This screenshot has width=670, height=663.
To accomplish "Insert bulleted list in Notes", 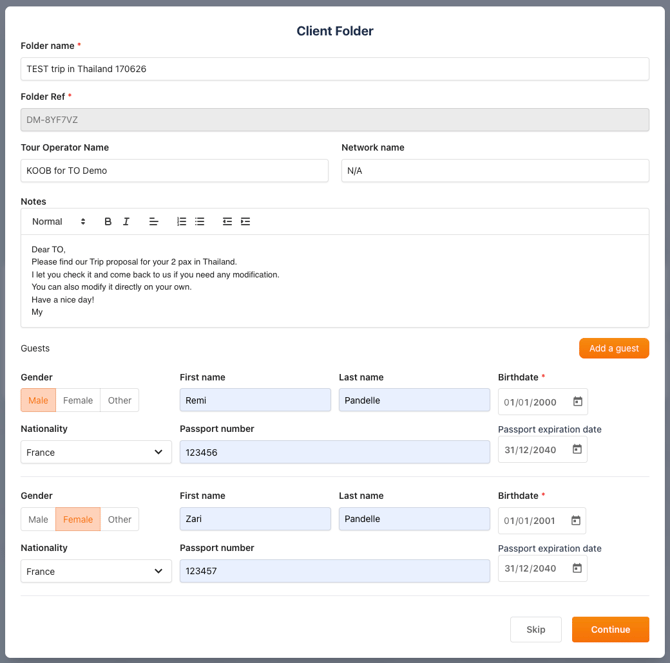I will point(200,221).
